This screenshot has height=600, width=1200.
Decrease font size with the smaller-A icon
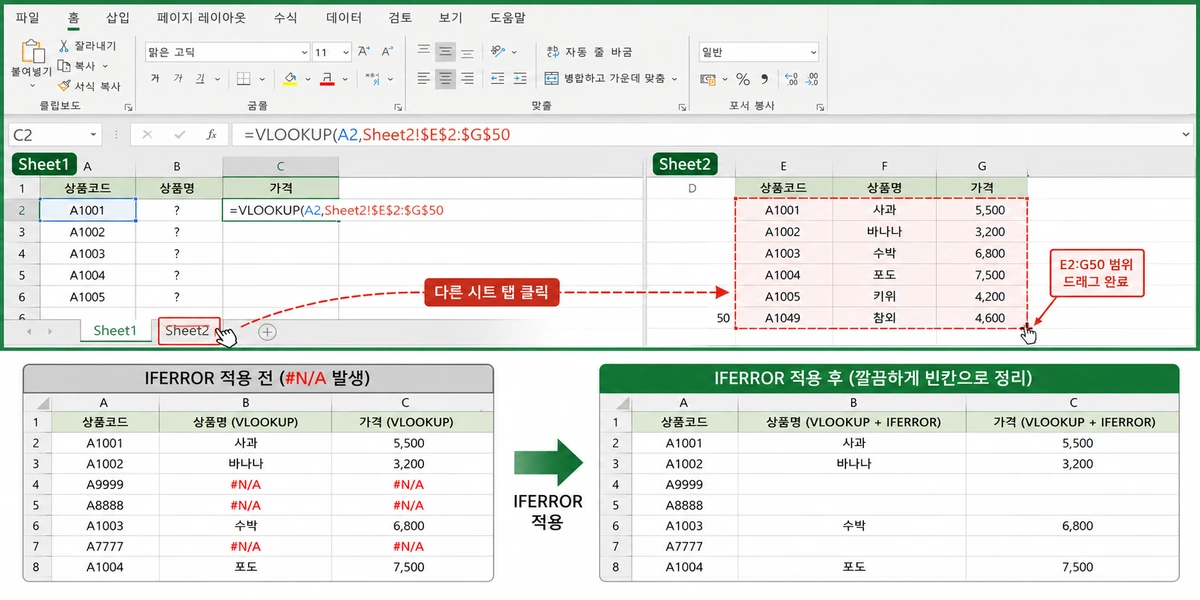(387, 52)
